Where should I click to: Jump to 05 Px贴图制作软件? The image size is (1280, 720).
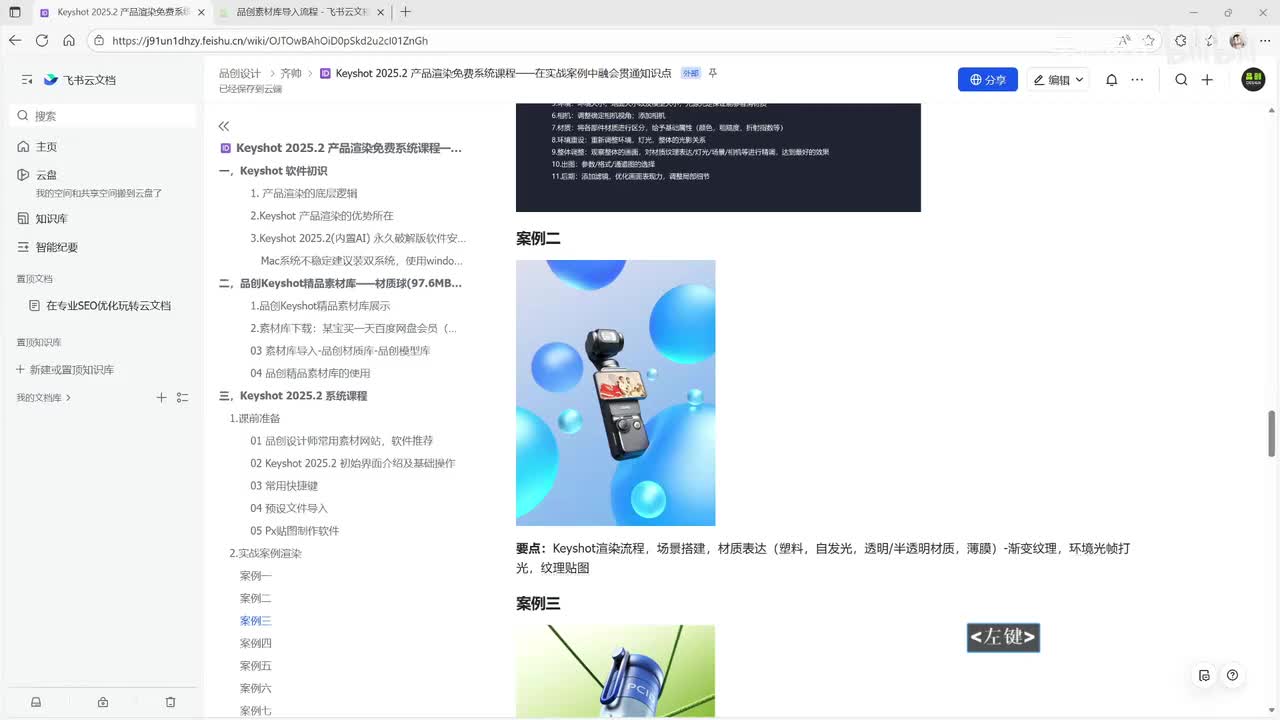coord(295,531)
